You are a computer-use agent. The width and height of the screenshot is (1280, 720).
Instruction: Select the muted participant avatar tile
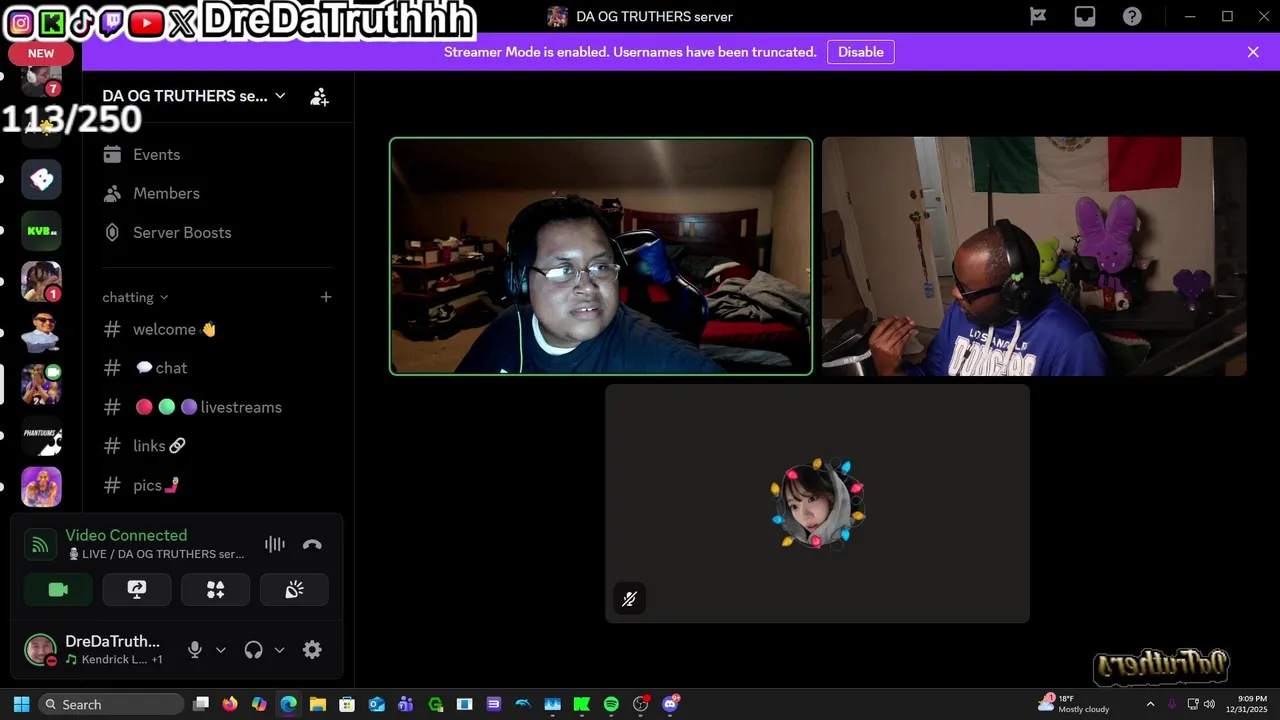tap(817, 504)
